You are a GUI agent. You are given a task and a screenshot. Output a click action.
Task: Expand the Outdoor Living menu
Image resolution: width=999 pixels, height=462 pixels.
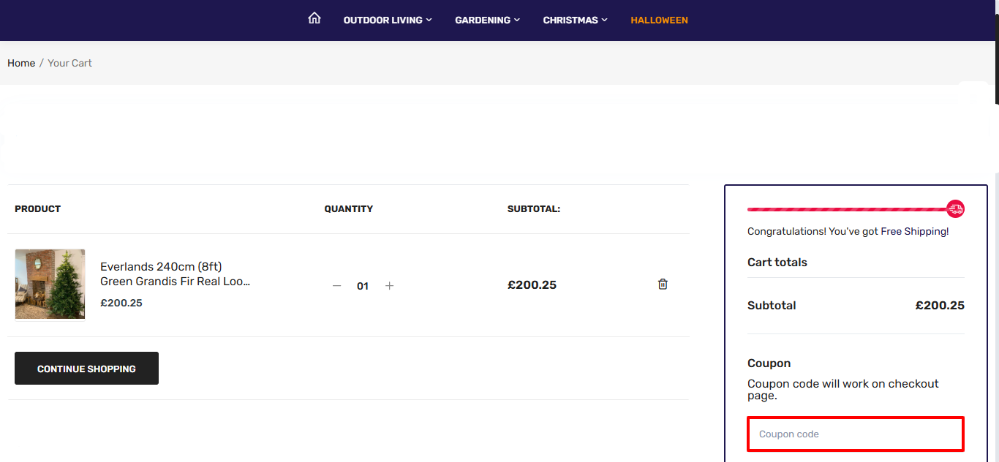pyautogui.click(x=387, y=20)
